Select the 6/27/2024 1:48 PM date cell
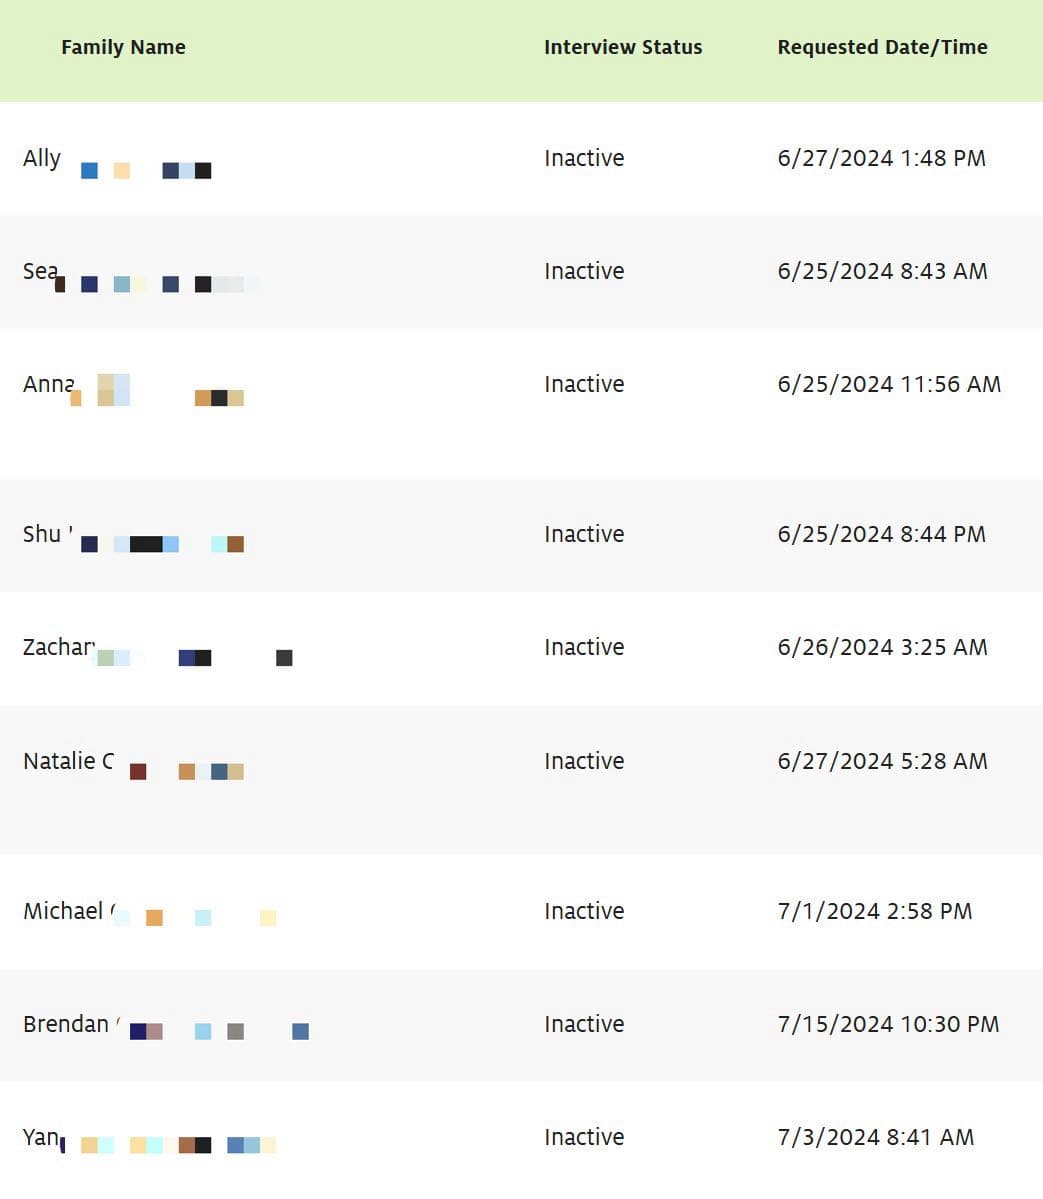Screen dimensions: 1043x1199 tap(881, 158)
